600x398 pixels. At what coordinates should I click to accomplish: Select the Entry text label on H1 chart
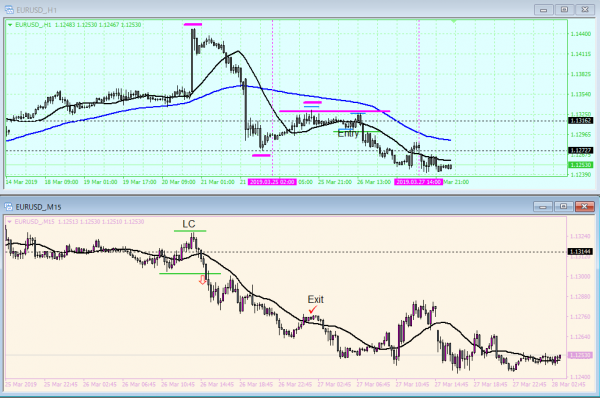(348, 133)
